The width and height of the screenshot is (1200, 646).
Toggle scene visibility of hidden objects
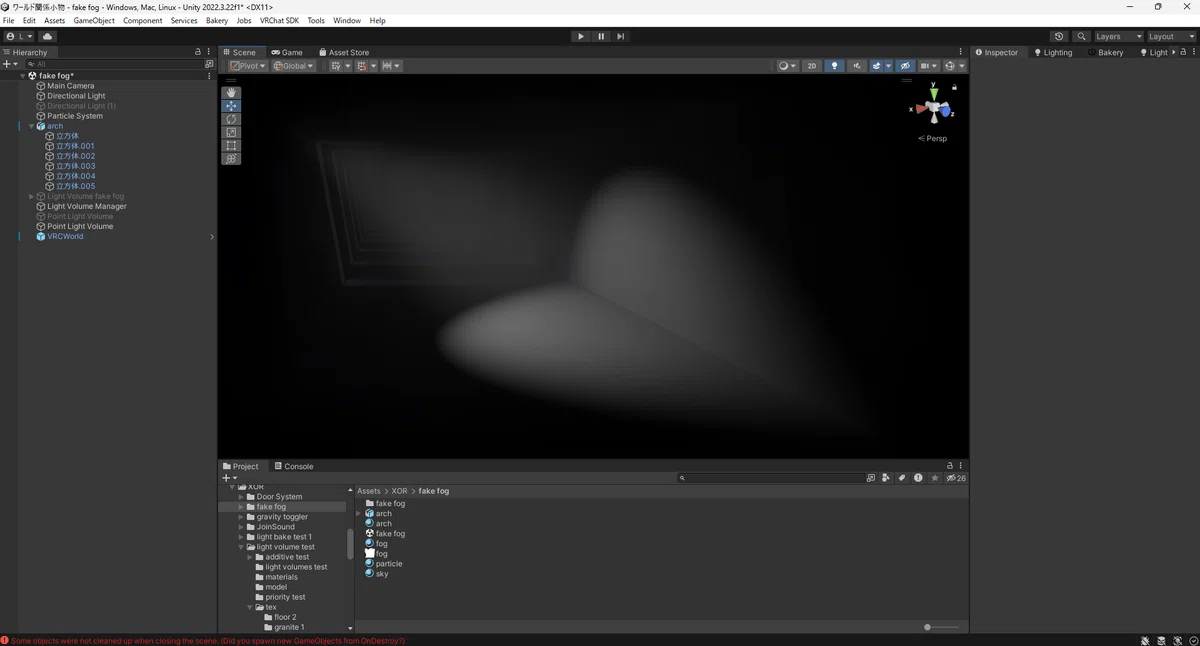(905, 66)
